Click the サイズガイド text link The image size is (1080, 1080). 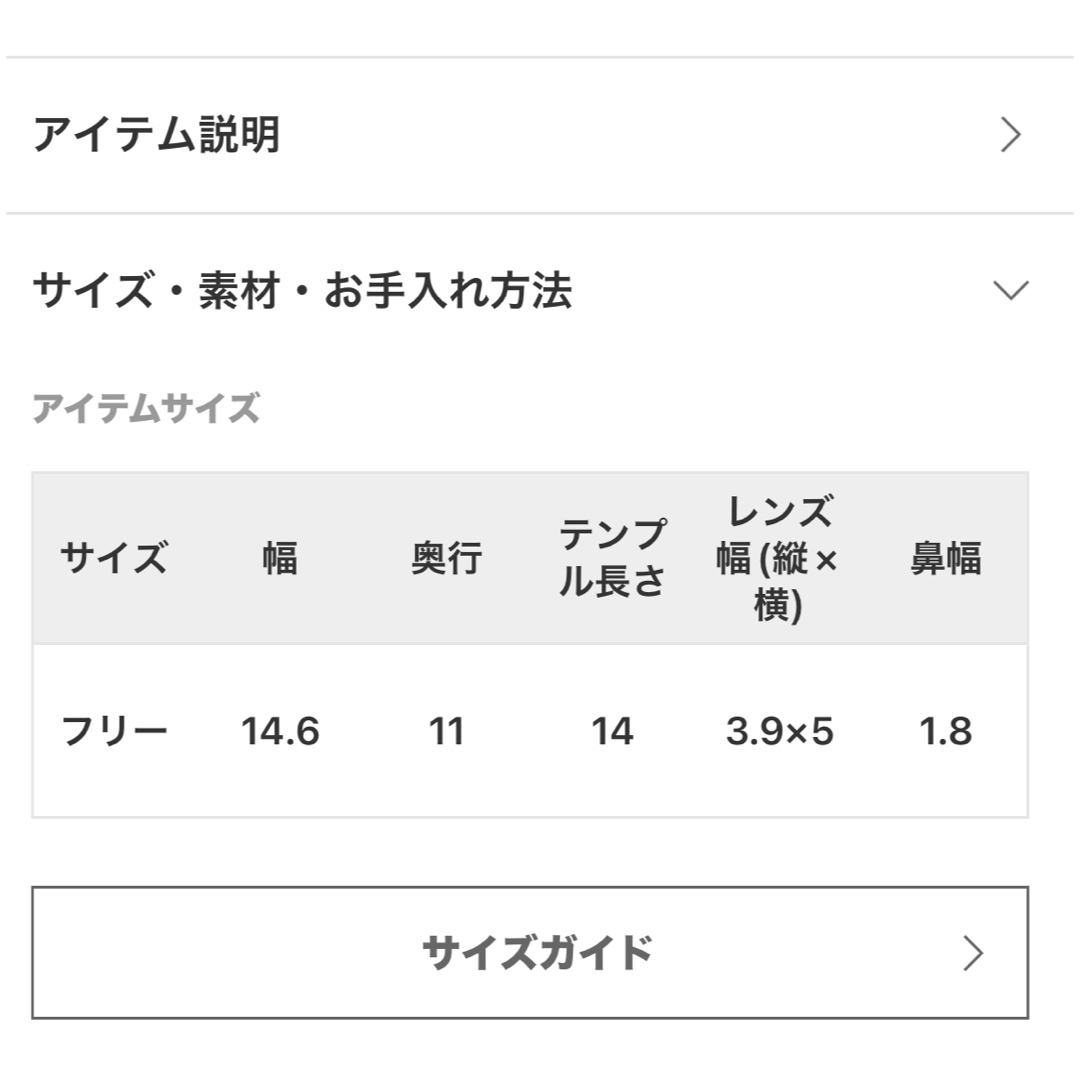tap(537, 953)
